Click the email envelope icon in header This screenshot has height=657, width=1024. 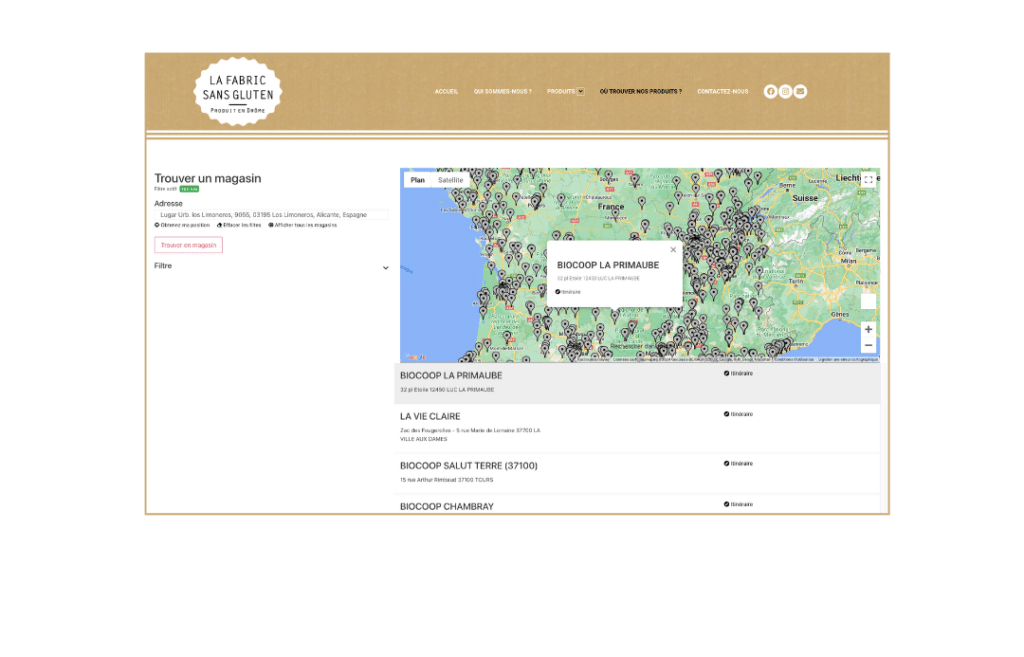point(801,91)
